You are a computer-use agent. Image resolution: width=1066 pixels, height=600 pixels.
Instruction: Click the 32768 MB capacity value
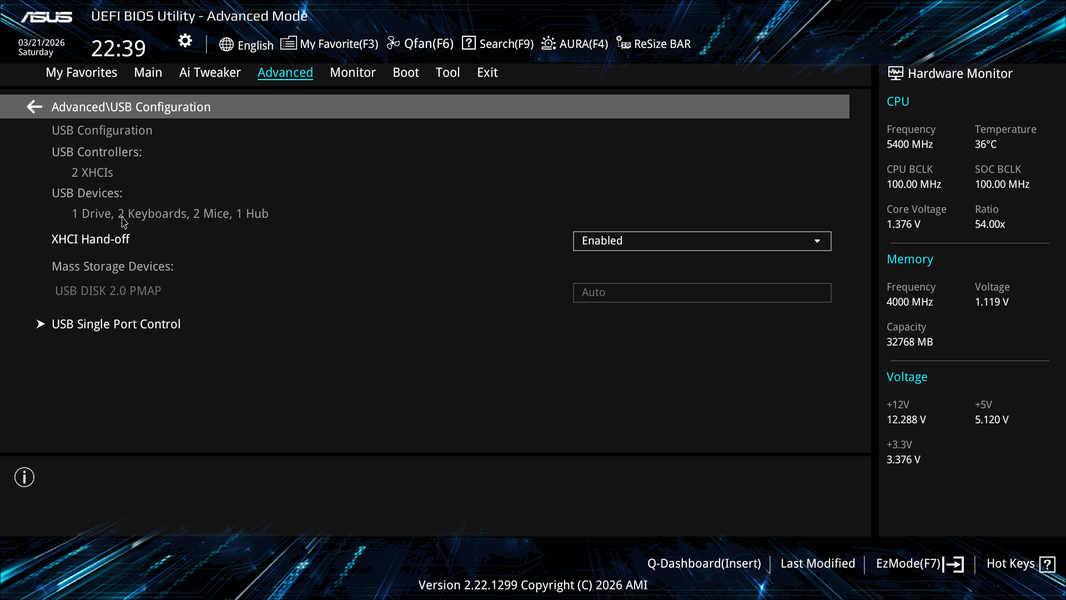(x=910, y=342)
